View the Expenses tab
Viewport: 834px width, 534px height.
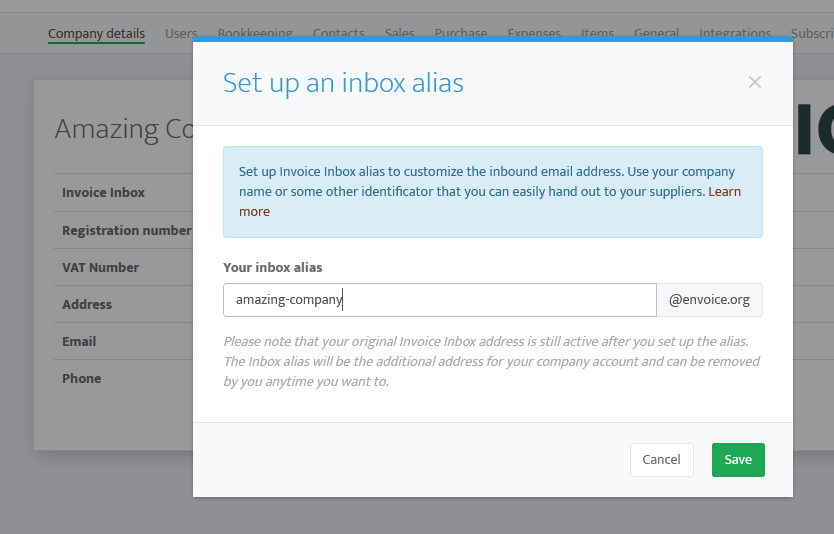(x=534, y=33)
